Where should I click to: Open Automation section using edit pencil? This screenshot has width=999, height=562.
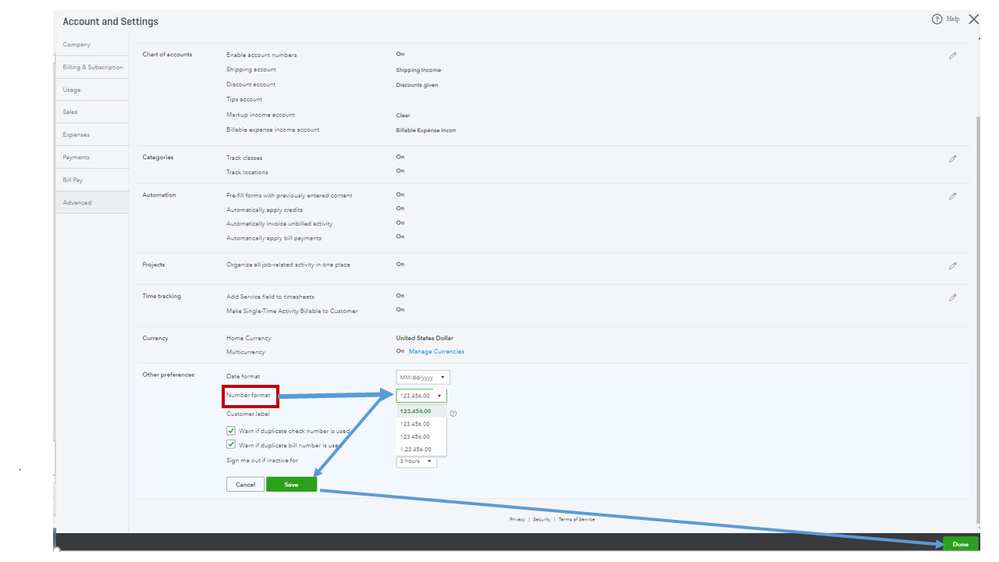pos(952,196)
